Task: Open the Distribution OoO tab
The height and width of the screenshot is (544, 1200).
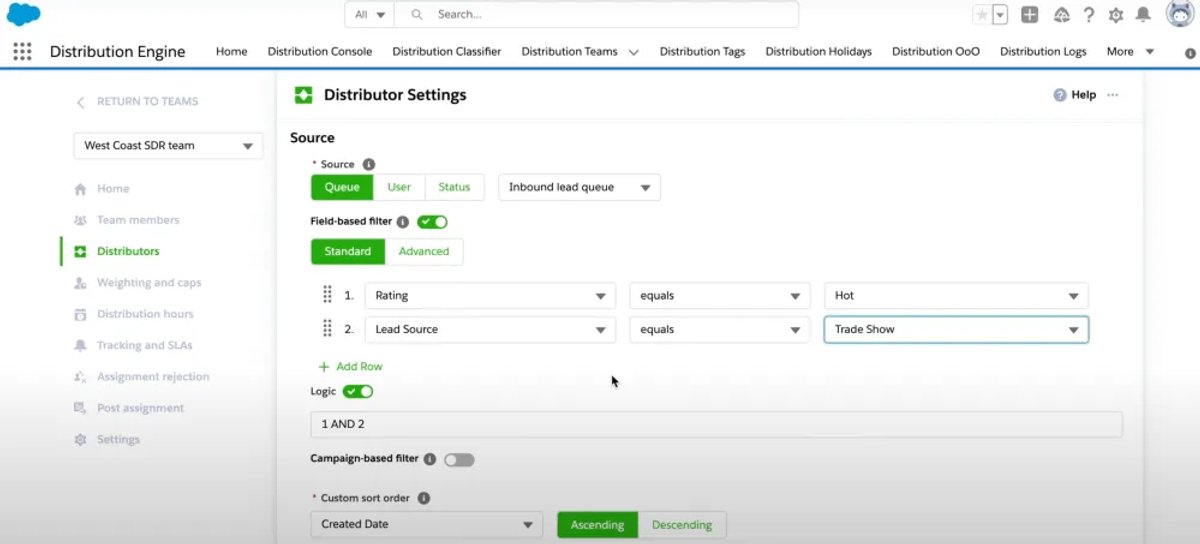Action: (x=936, y=52)
